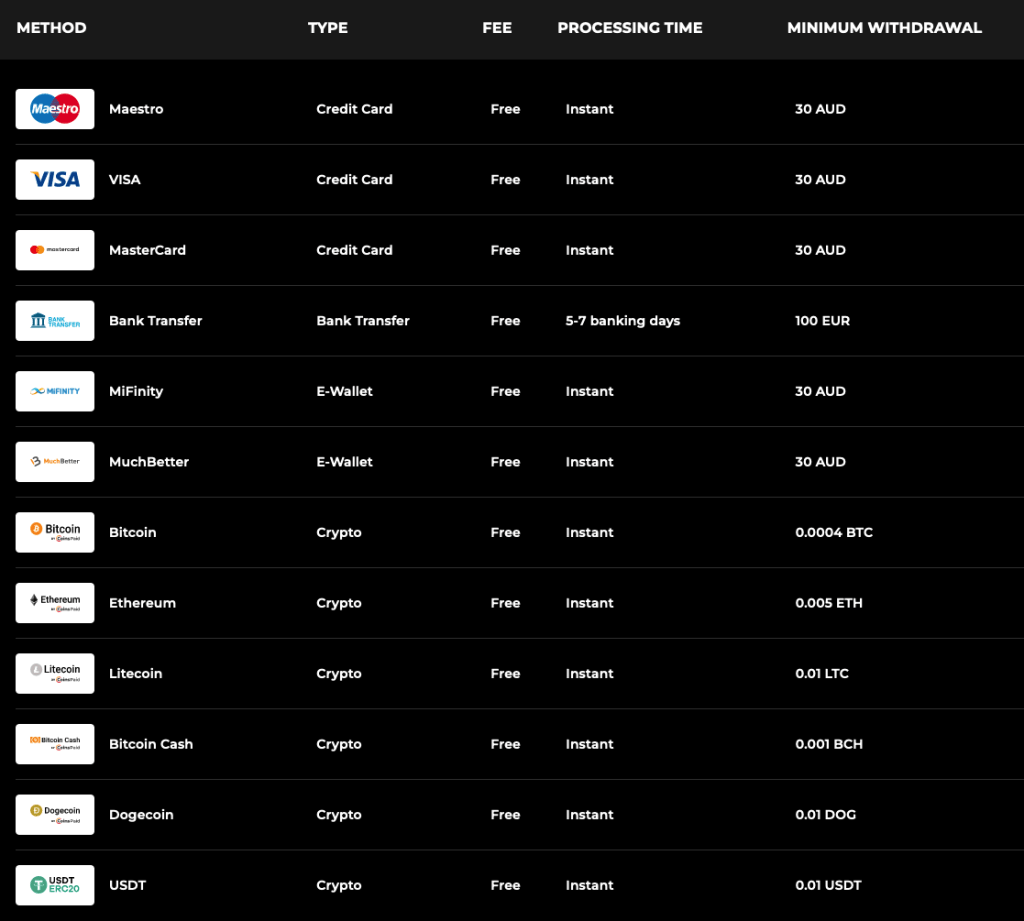Select the MINIMUM WITHDRAWAL column header

pyautogui.click(x=884, y=28)
